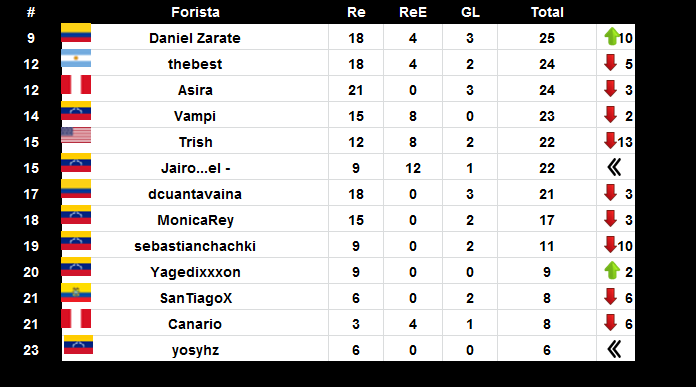Click the Total column header
696x387 pixels.
coord(547,12)
